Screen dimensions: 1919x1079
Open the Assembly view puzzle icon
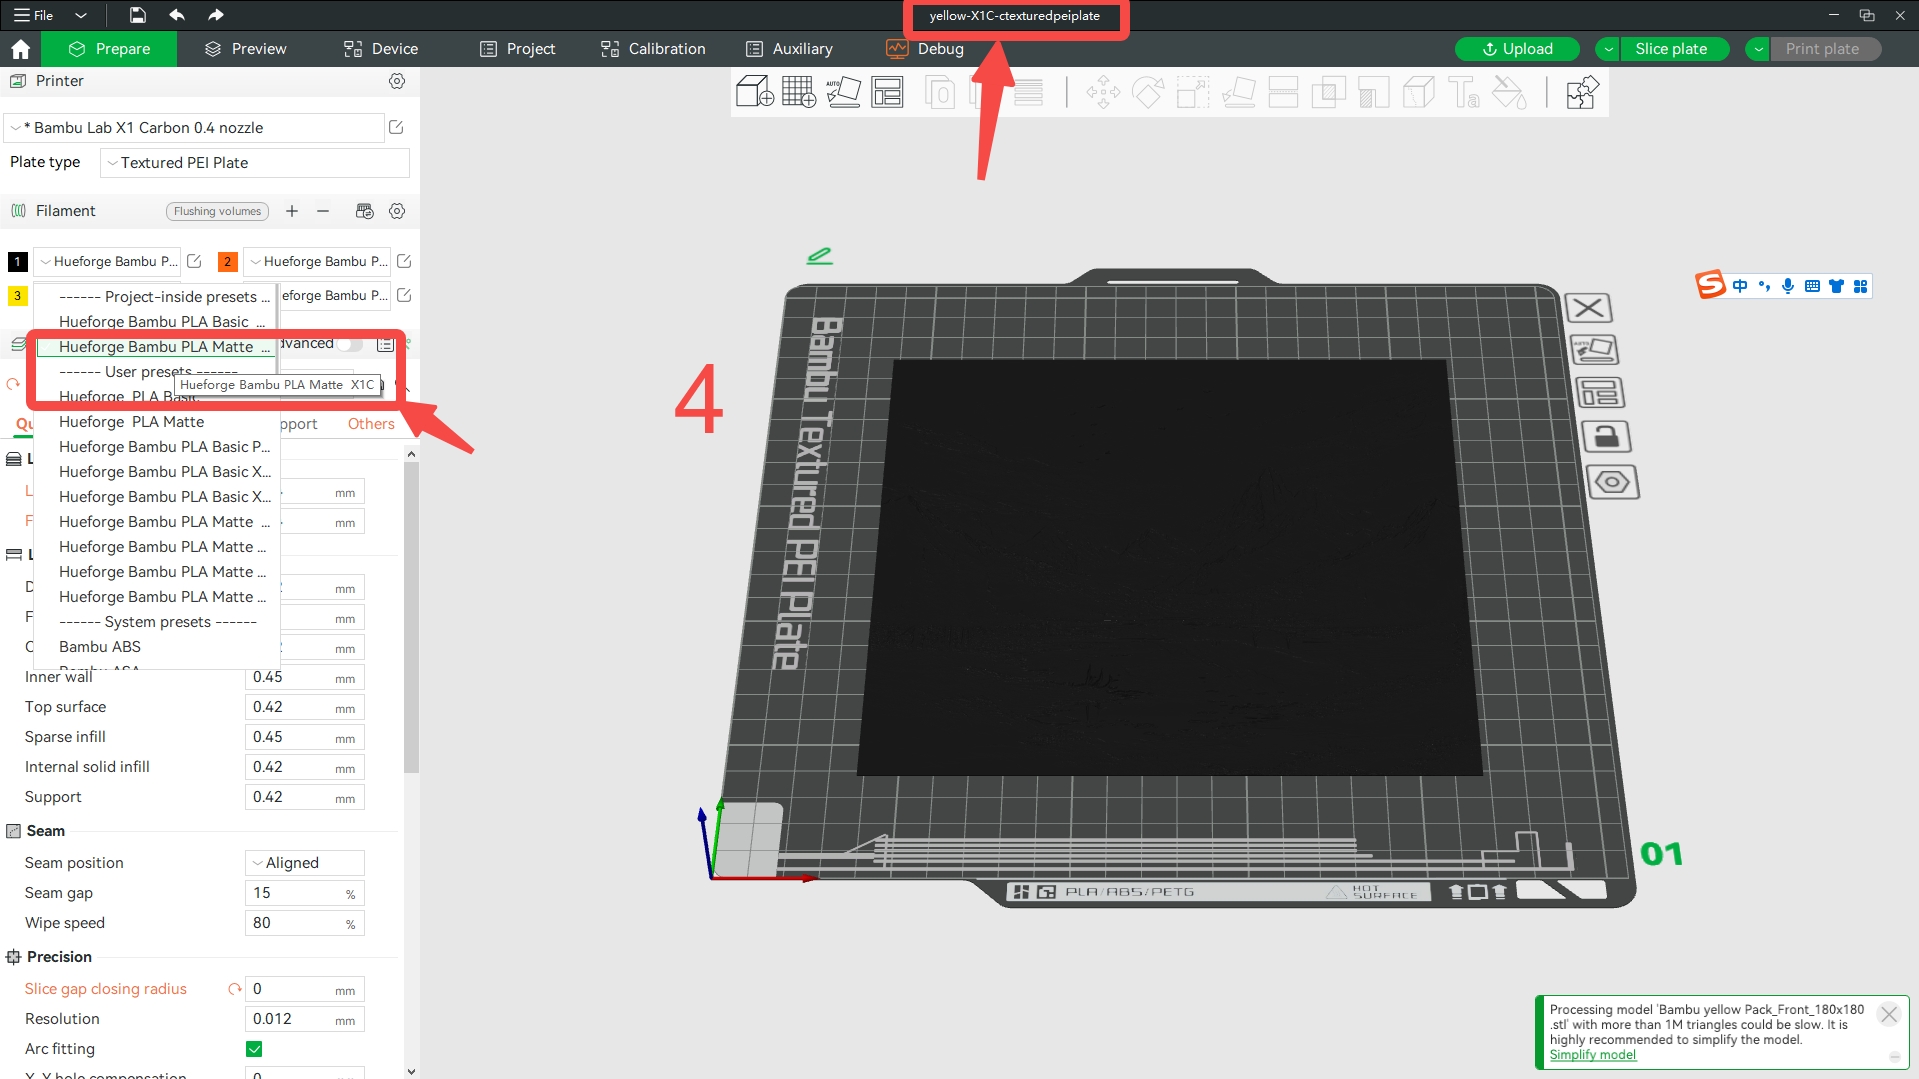coord(1581,92)
